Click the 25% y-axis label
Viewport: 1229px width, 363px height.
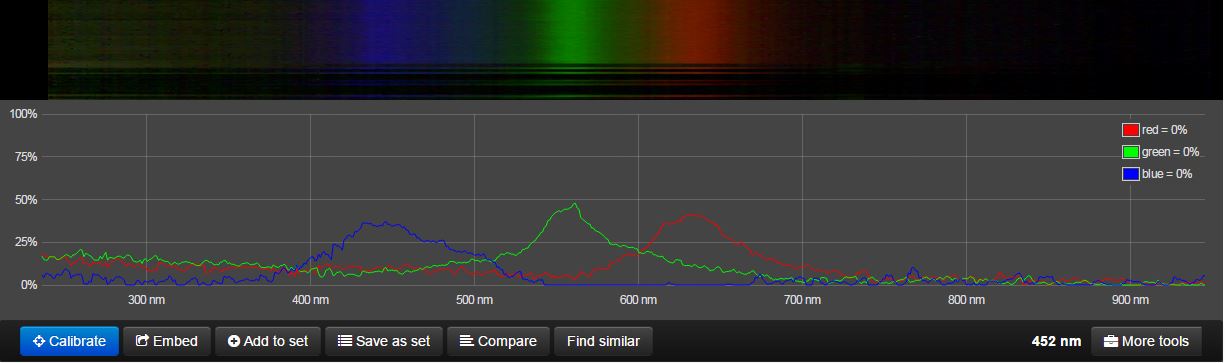click(x=26, y=242)
